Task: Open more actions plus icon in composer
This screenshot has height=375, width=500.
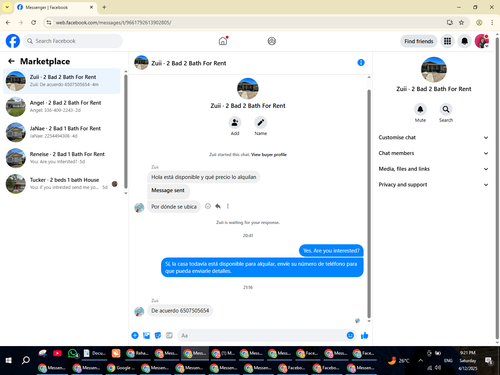Action: 135,335
